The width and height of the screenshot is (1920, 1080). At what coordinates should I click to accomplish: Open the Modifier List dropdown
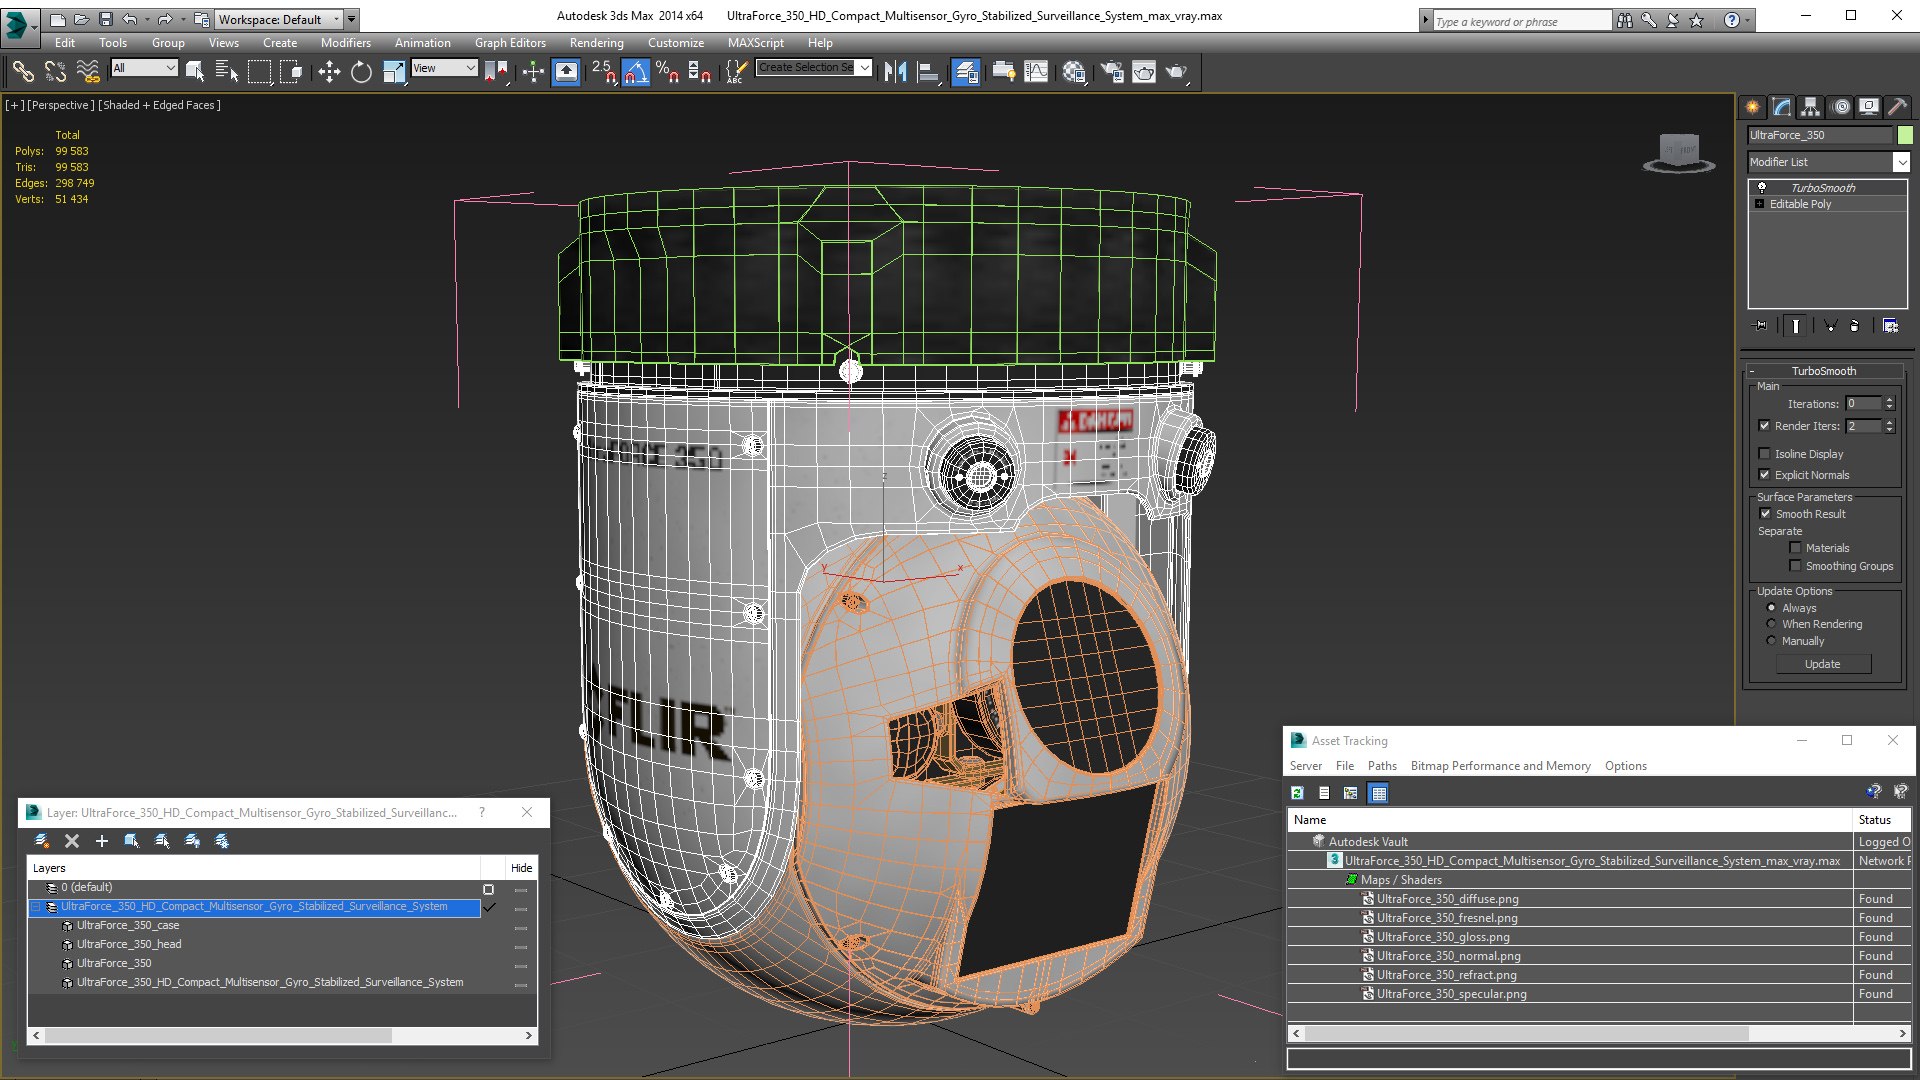pos(1901,162)
